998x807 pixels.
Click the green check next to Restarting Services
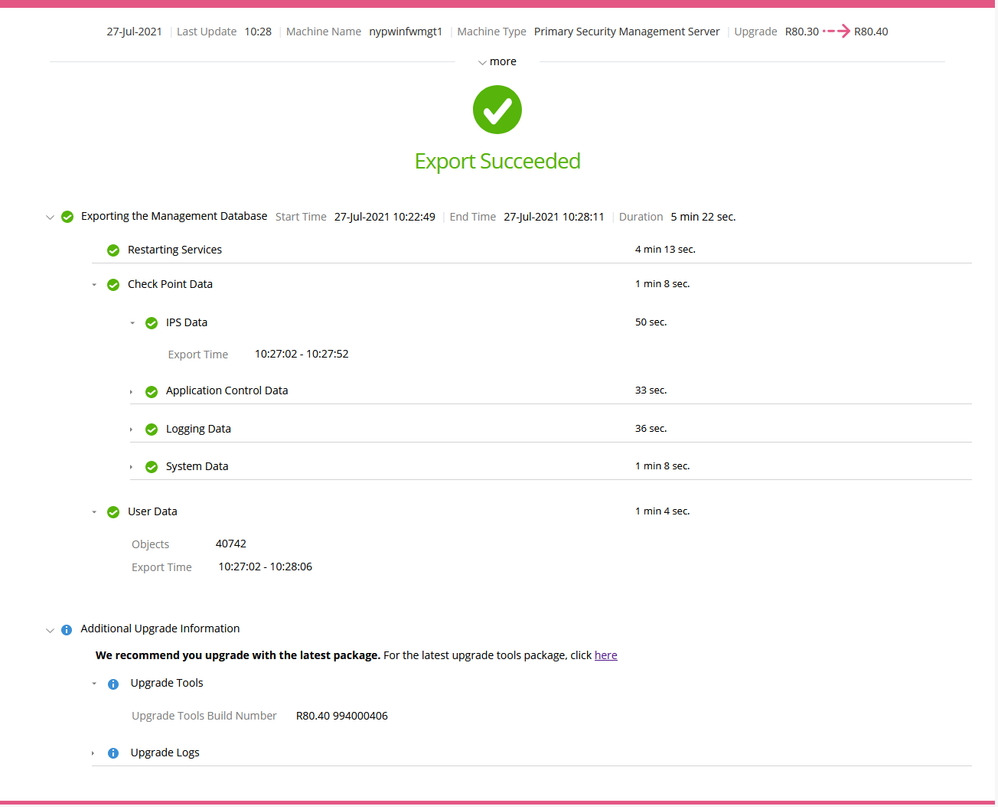tap(113, 250)
